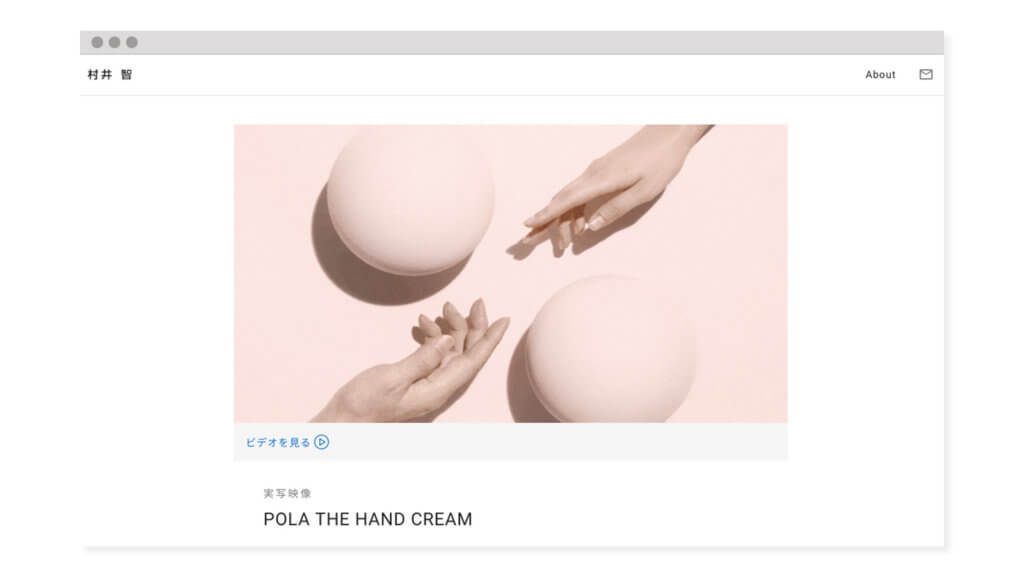Click the circled play icon
The width and height of the screenshot is (1024, 577).
point(321,442)
